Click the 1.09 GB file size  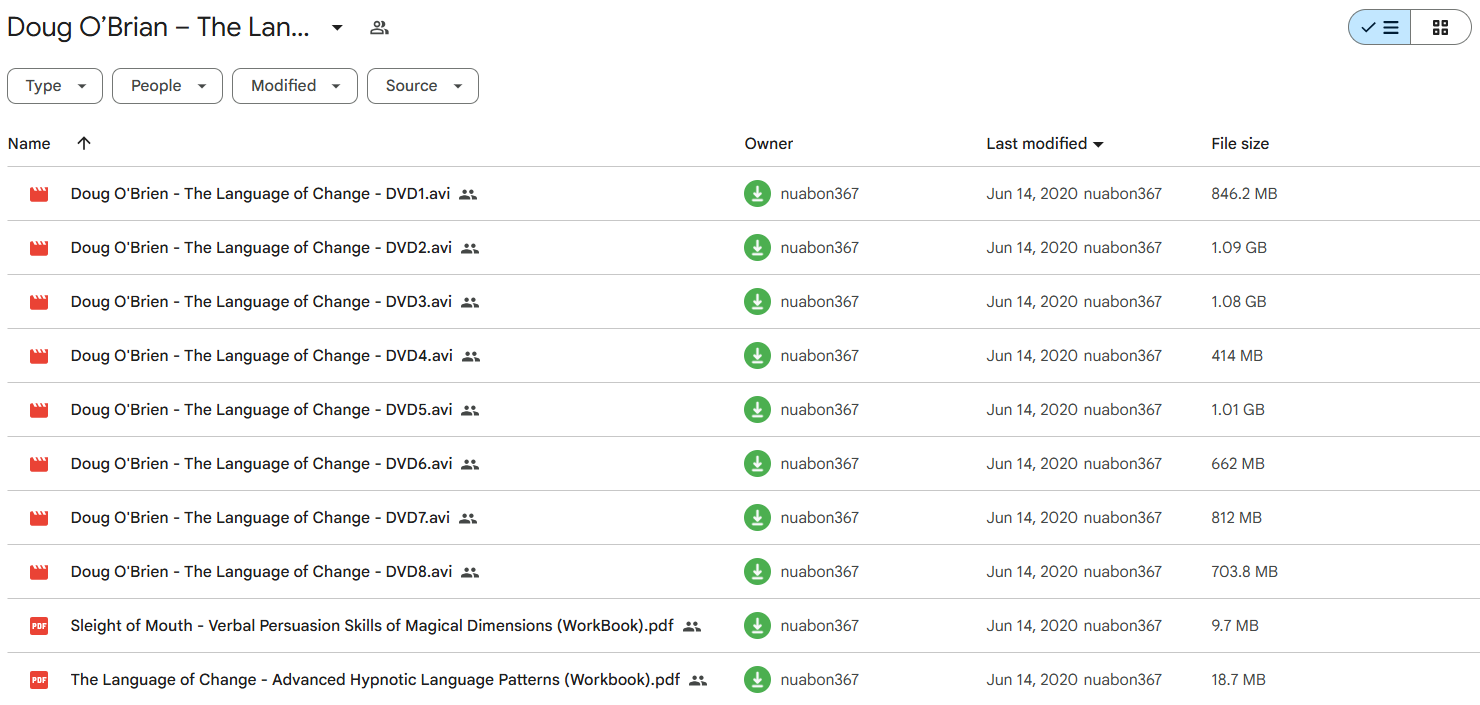pos(1239,248)
